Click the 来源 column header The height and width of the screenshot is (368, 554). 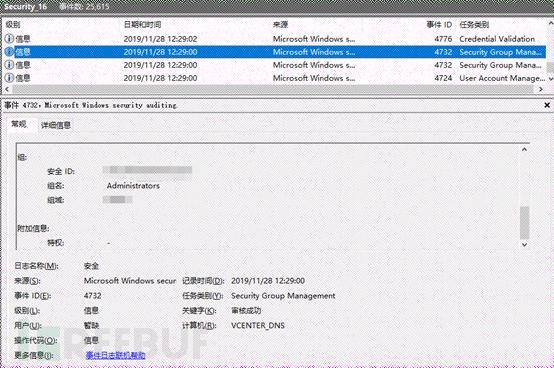(281, 24)
